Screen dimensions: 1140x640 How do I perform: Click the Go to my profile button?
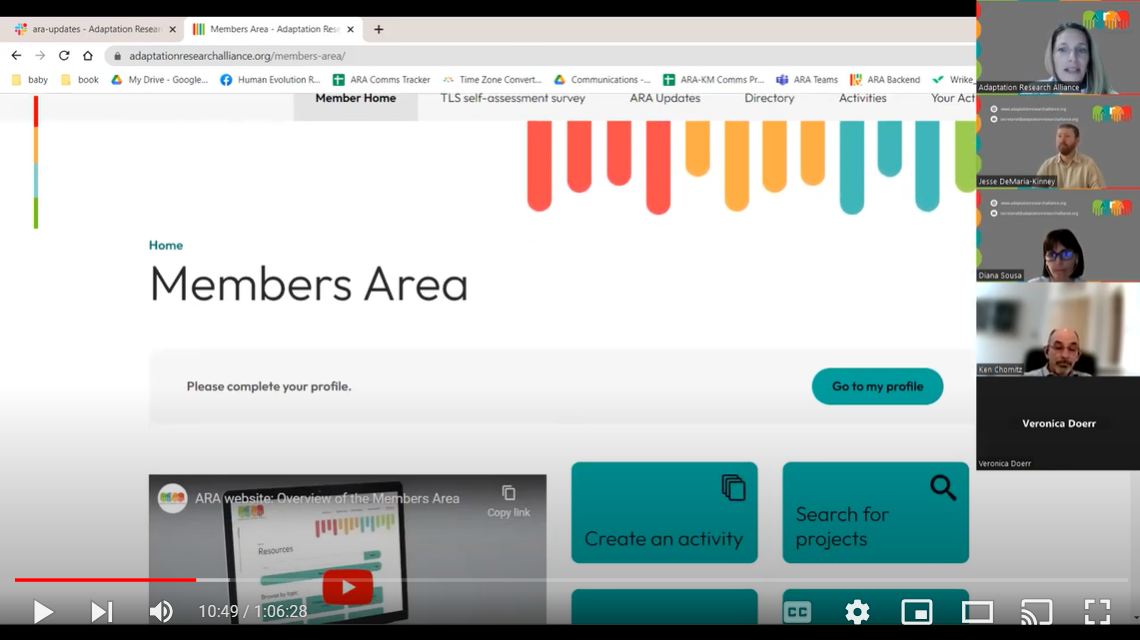coord(877,386)
